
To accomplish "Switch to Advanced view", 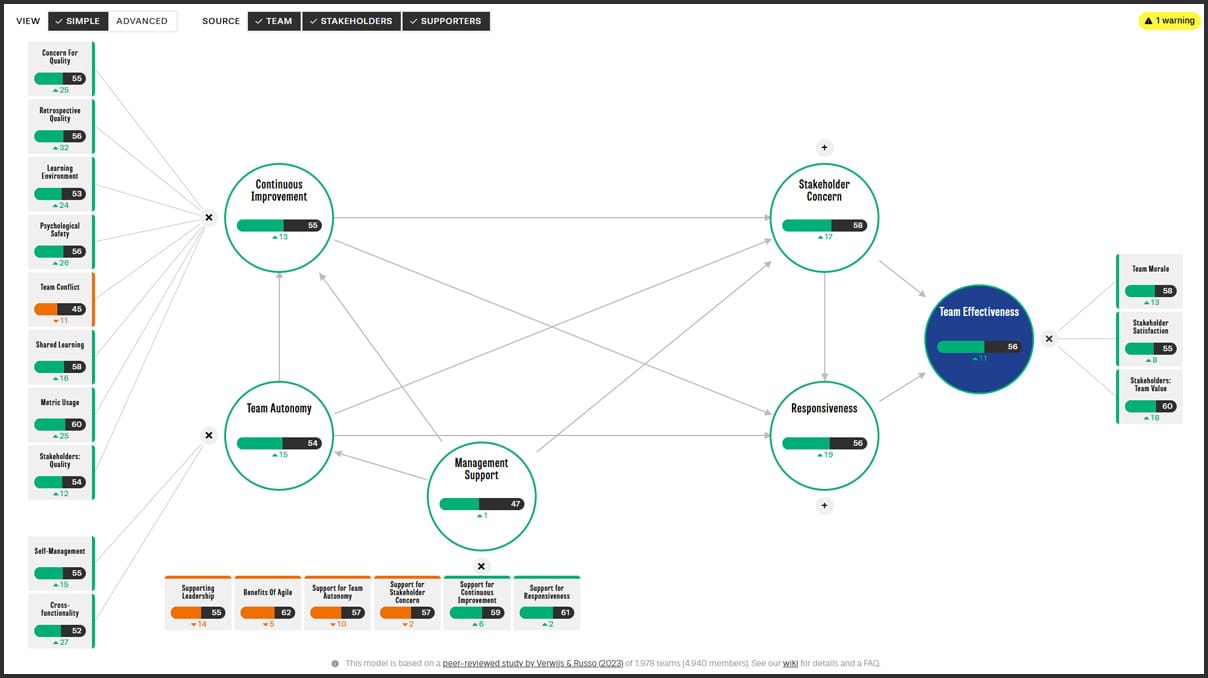I will [142, 21].
